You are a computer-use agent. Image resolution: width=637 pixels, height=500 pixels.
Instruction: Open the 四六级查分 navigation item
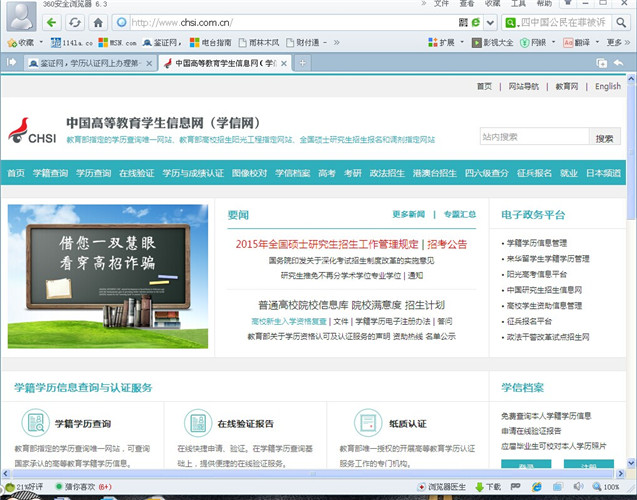coord(486,173)
